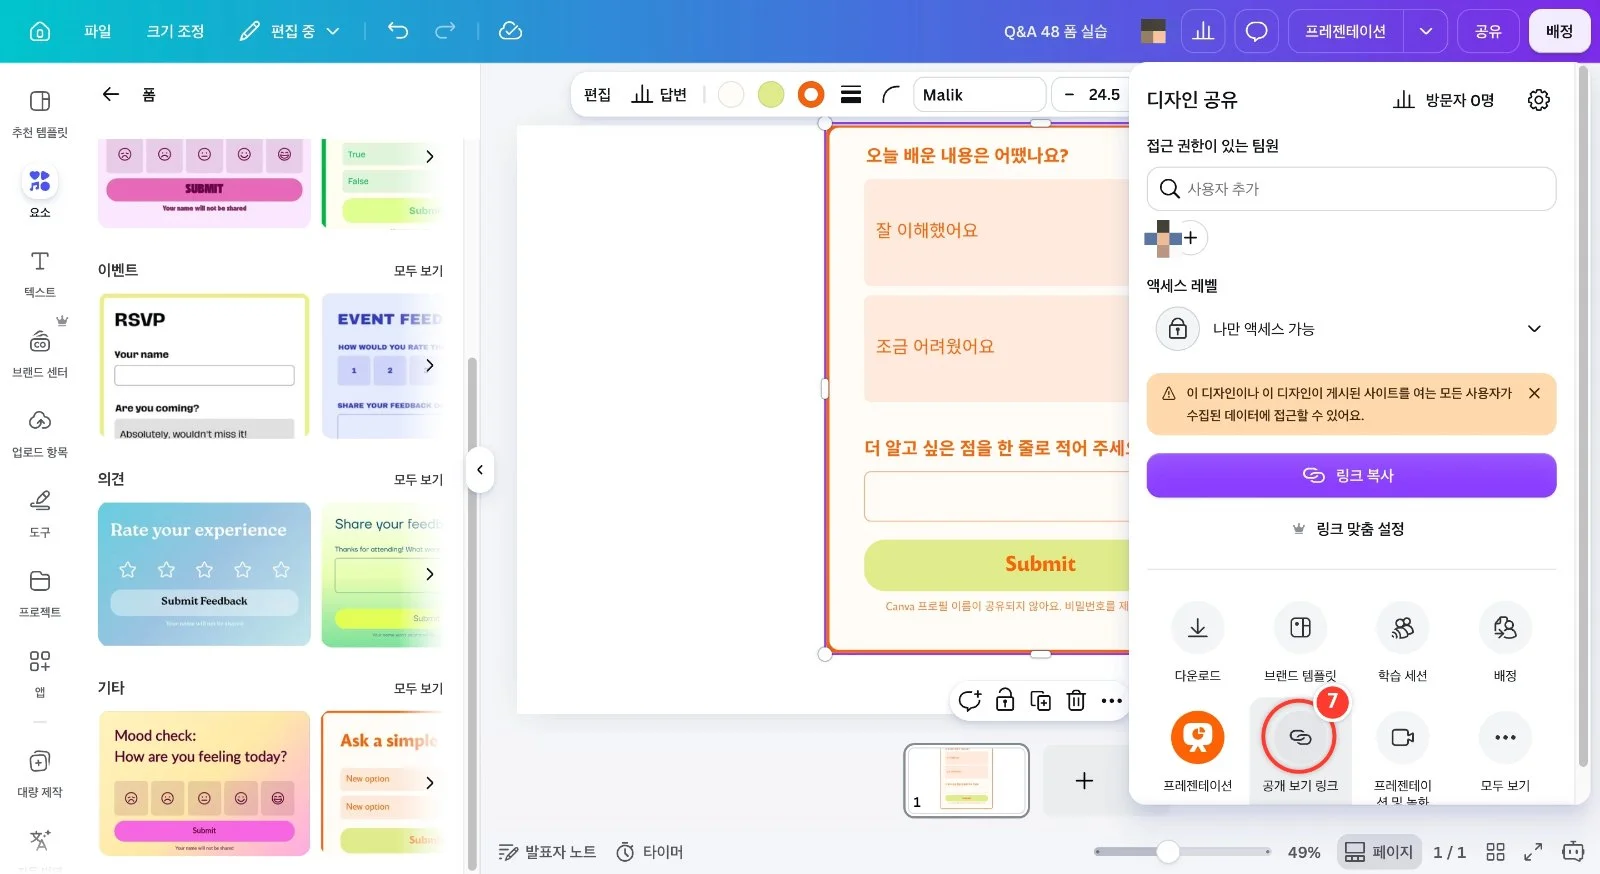The height and width of the screenshot is (874, 1600).
Task: Open 편집 중 mode dropdown
Action: pos(290,31)
